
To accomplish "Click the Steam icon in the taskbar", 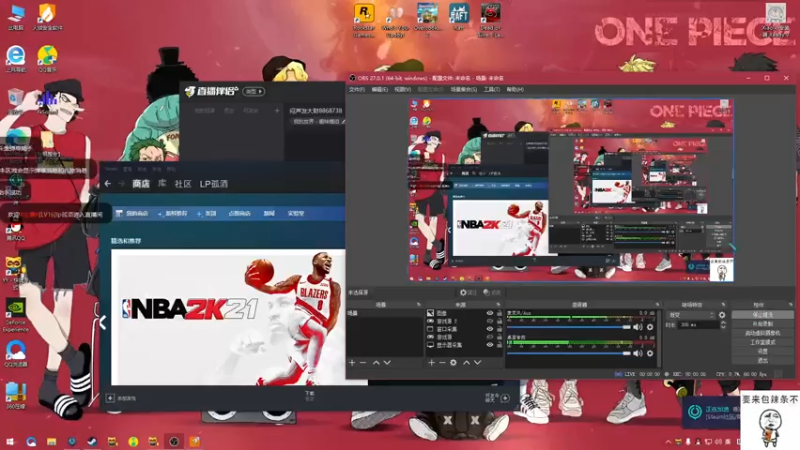I will coord(92,441).
